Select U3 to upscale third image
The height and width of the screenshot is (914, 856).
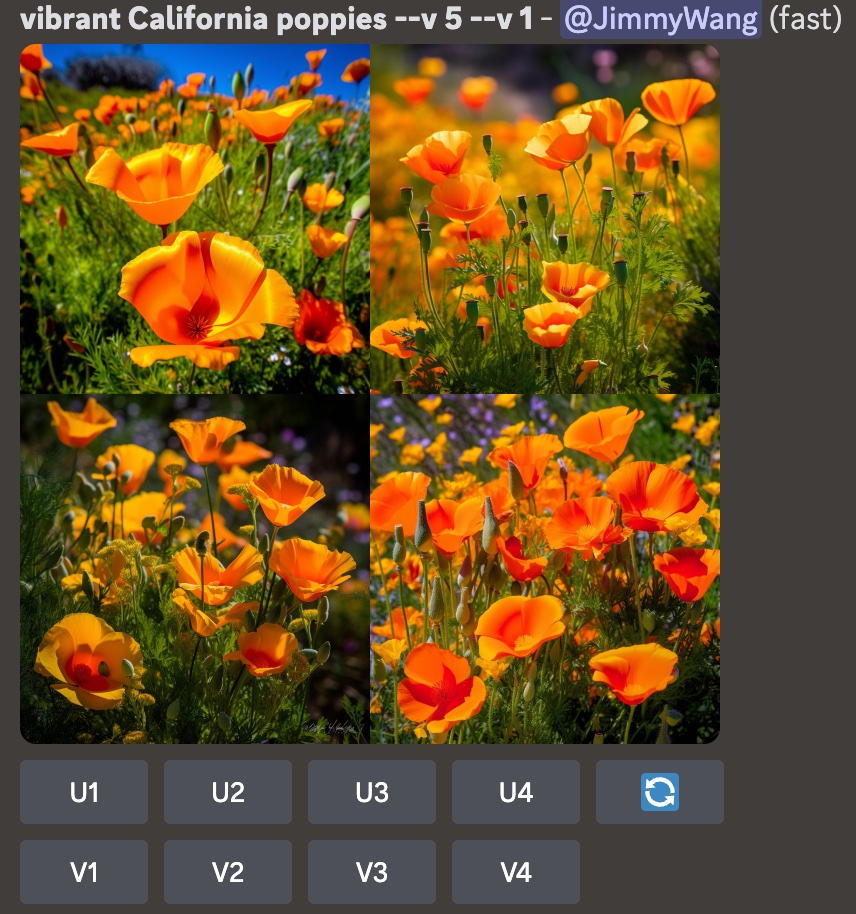coord(371,792)
